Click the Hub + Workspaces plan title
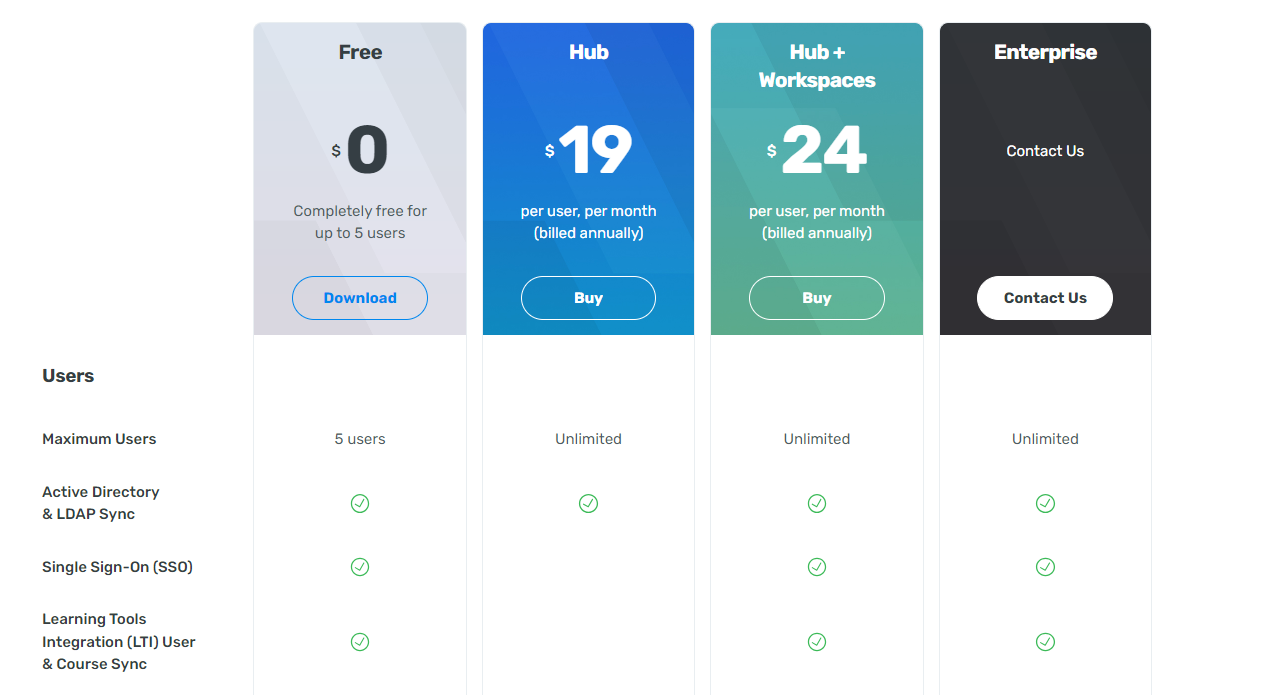 click(x=817, y=66)
